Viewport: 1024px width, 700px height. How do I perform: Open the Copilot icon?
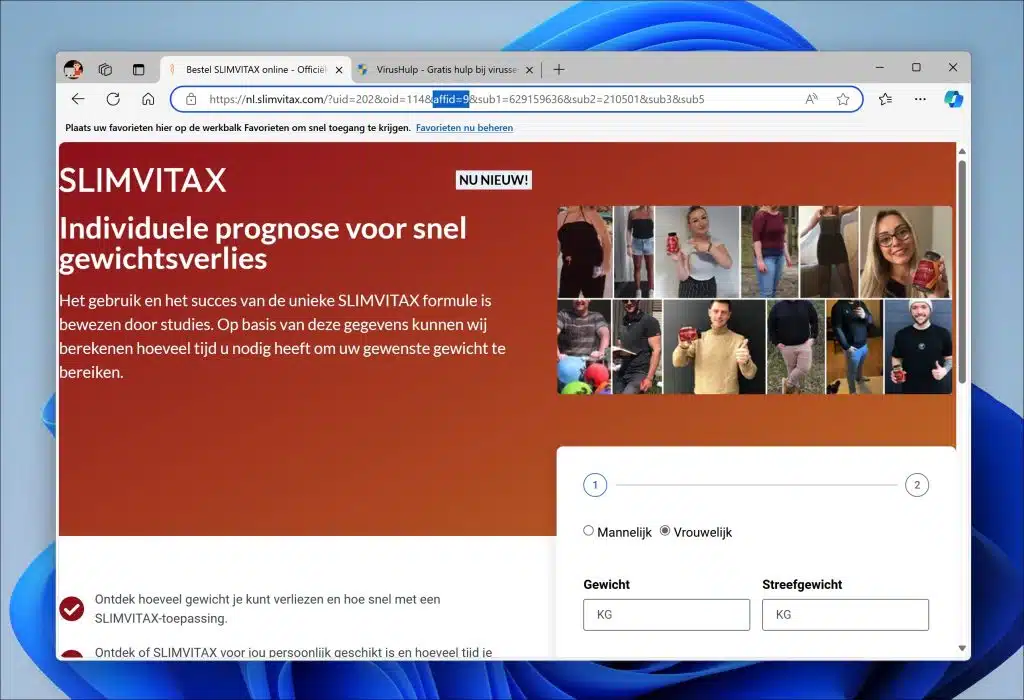953,99
